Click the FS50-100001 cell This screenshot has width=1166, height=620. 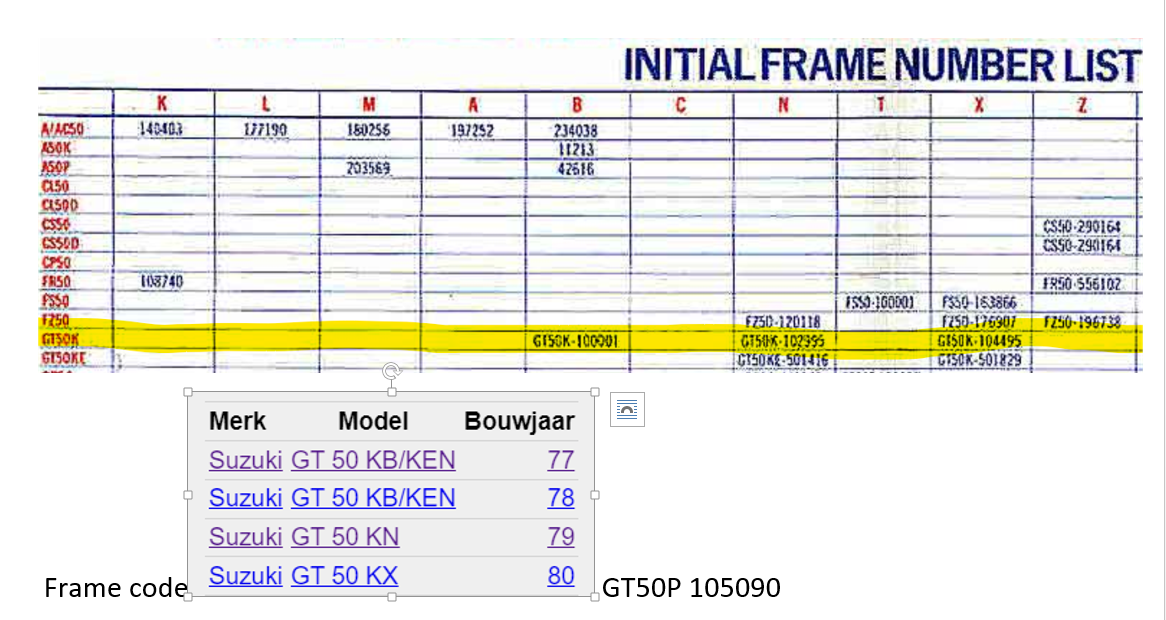(x=880, y=303)
